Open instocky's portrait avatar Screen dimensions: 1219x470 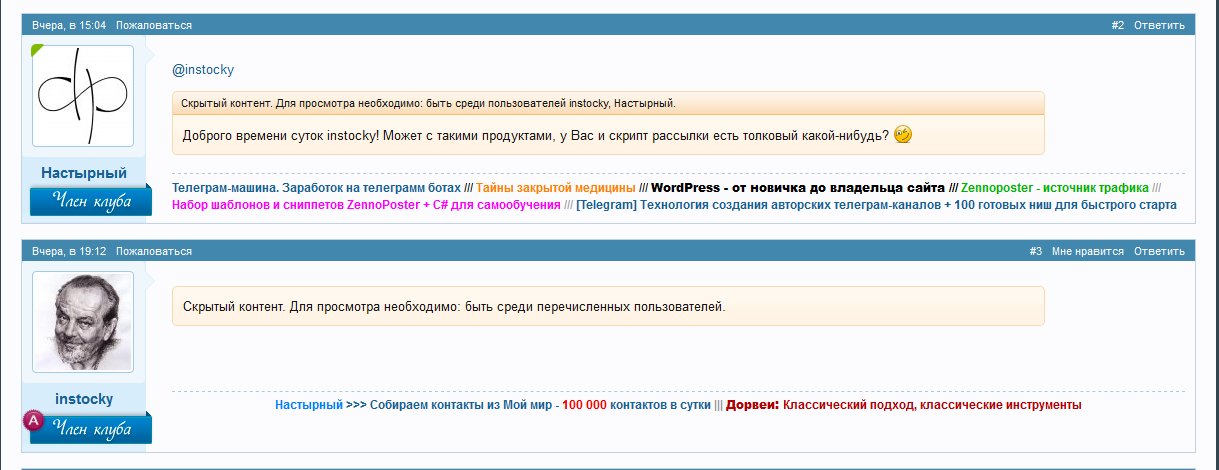(x=83, y=321)
